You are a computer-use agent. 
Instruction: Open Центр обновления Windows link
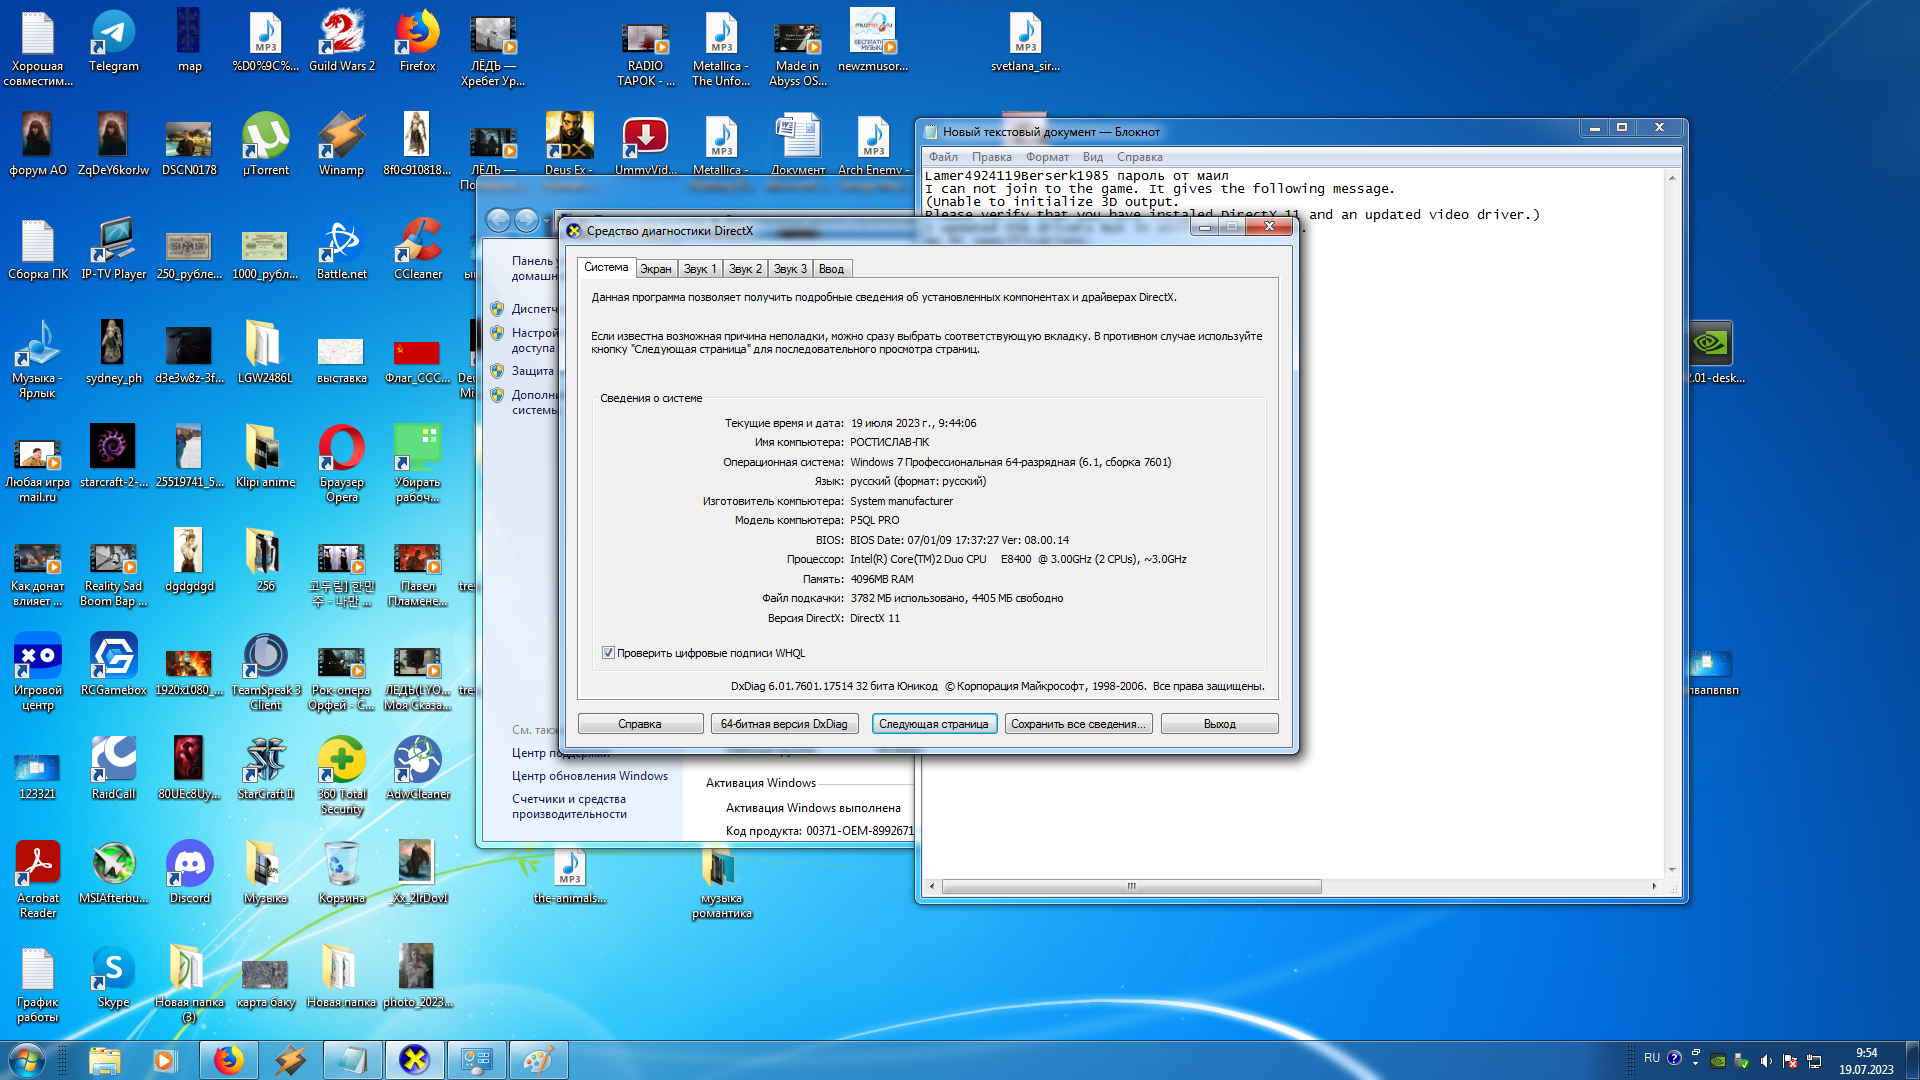[590, 776]
